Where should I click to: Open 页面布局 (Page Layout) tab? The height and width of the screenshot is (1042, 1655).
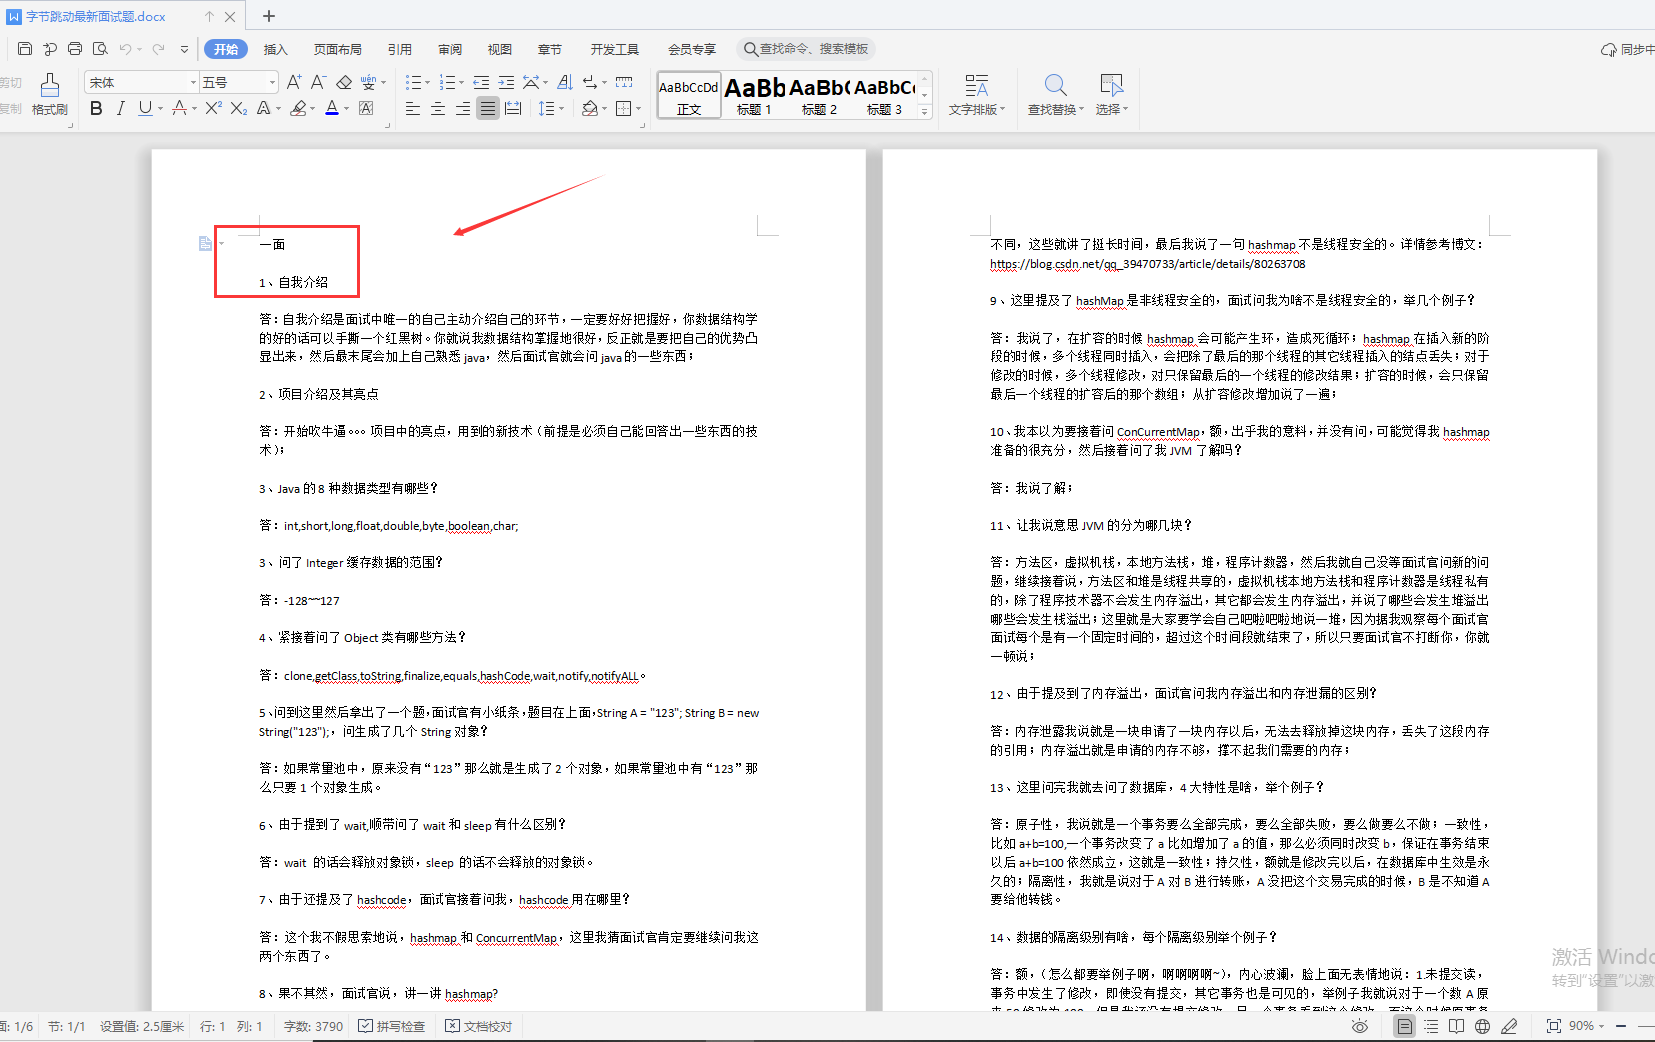point(337,49)
